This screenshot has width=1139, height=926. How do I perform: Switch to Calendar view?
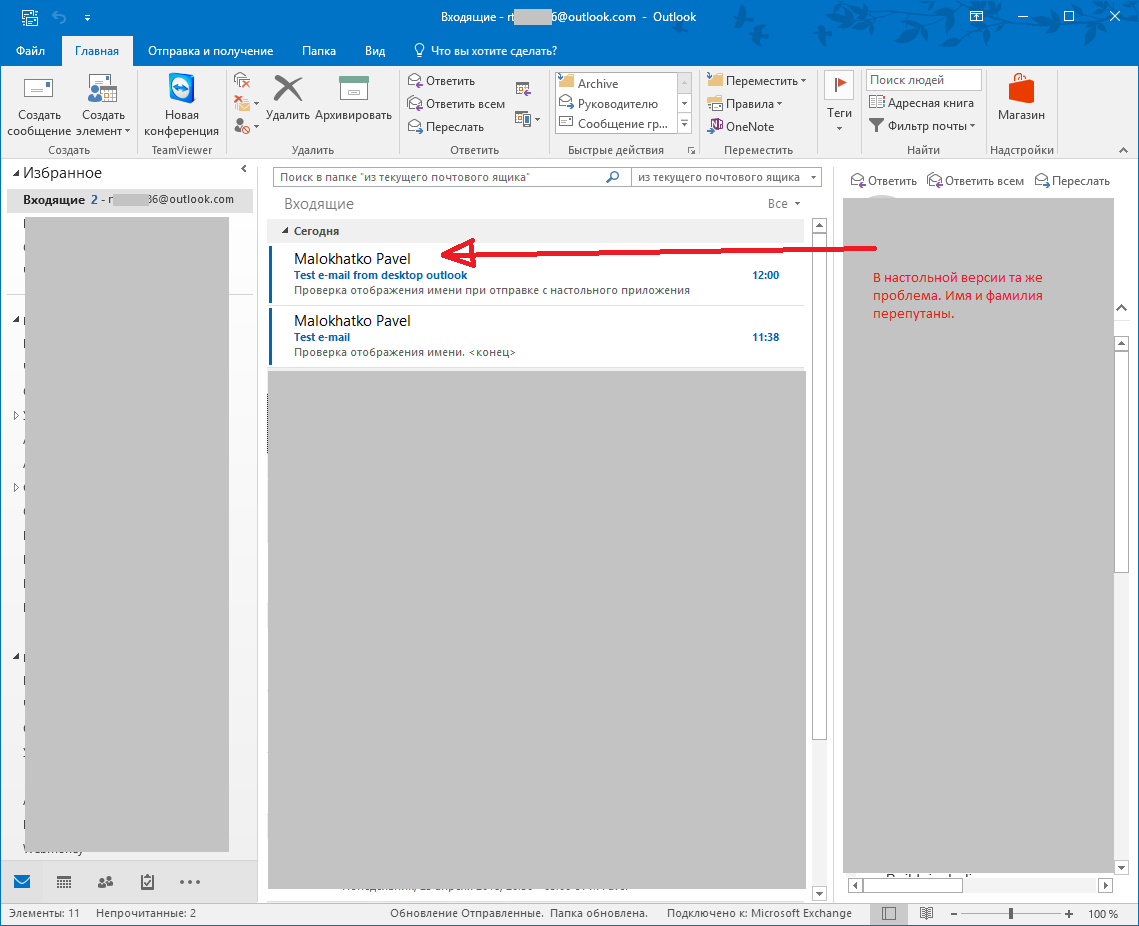point(64,882)
